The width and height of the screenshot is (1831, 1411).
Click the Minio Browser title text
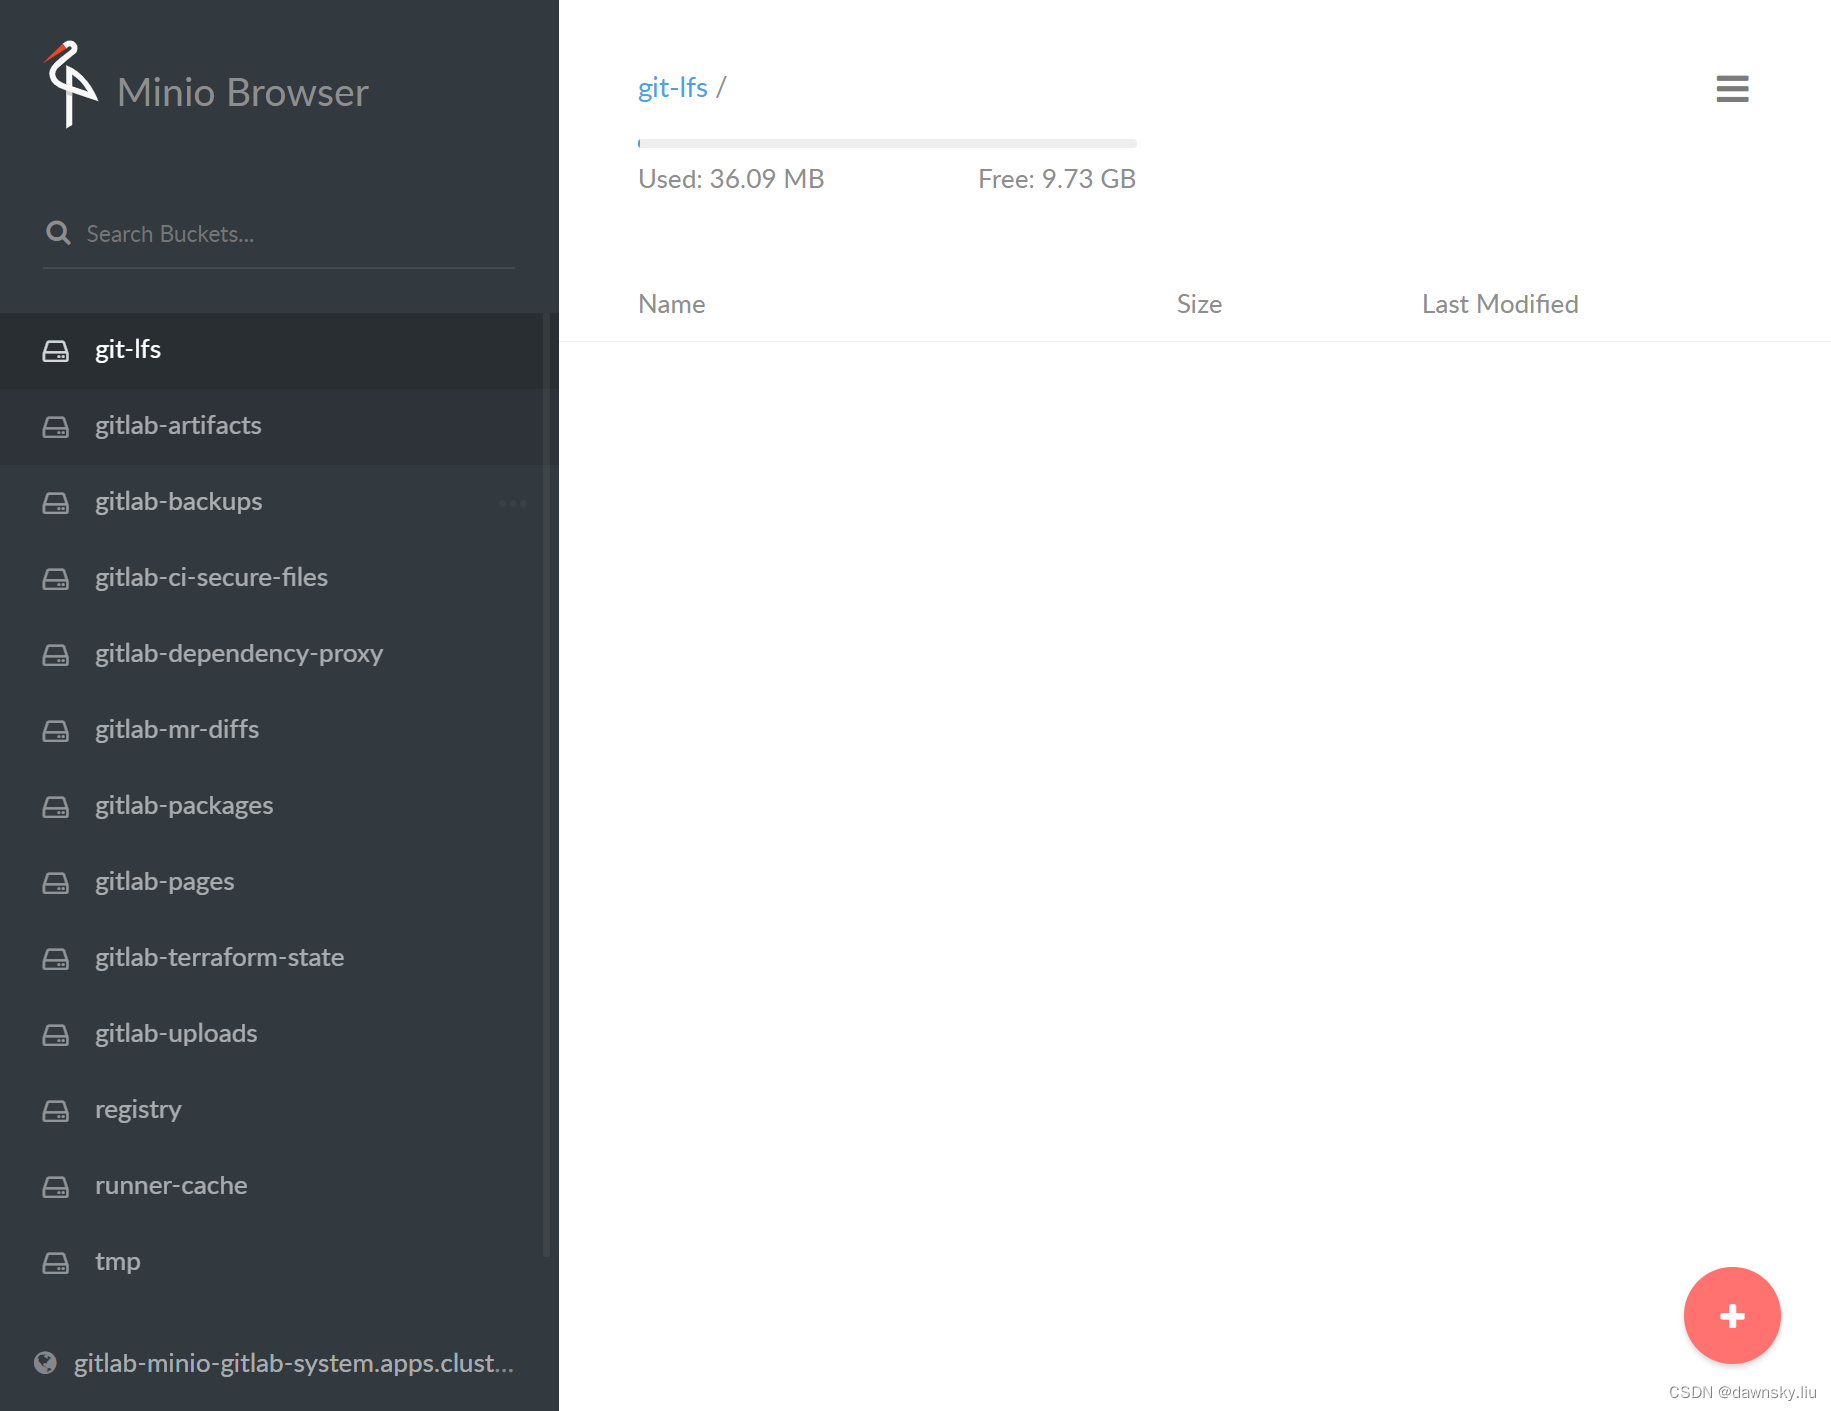pyautogui.click(x=243, y=92)
